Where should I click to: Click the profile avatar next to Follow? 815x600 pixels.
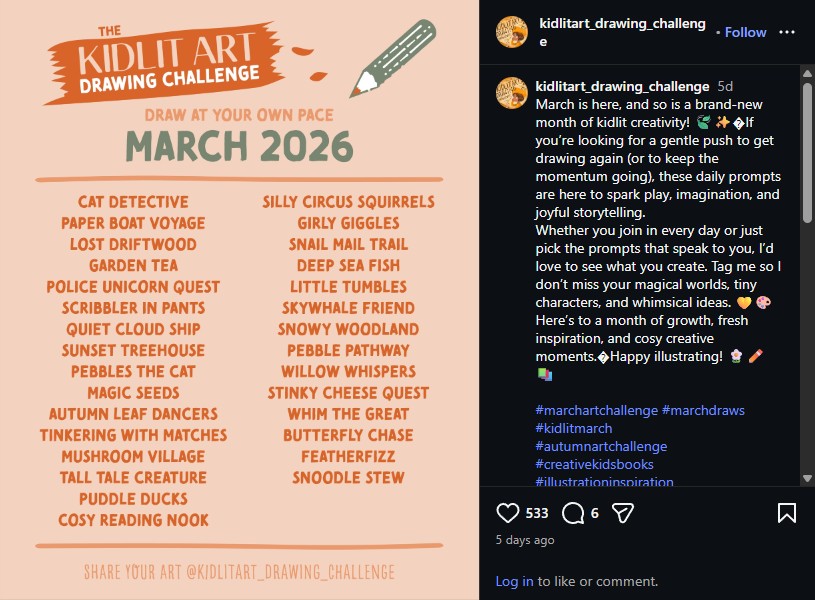pyautogui.click(x=511, y=31)
